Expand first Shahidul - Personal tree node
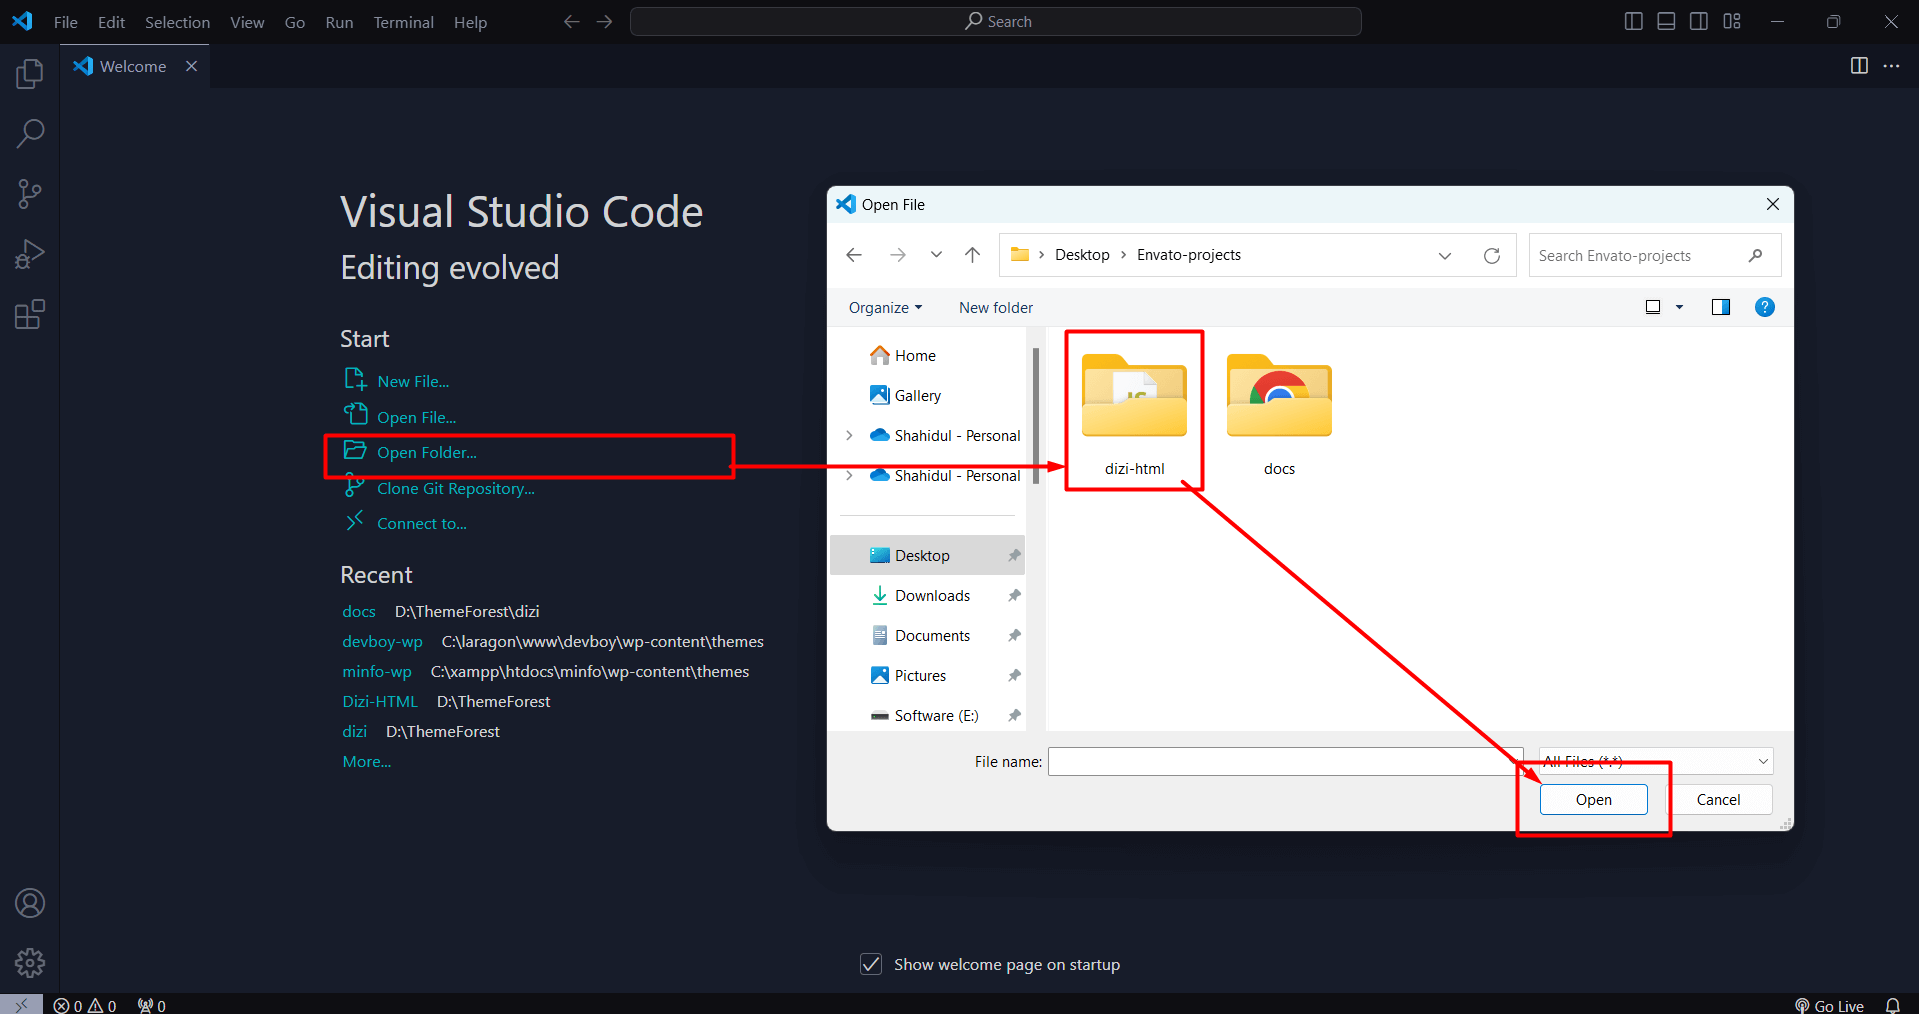 [x=849, y=435]
